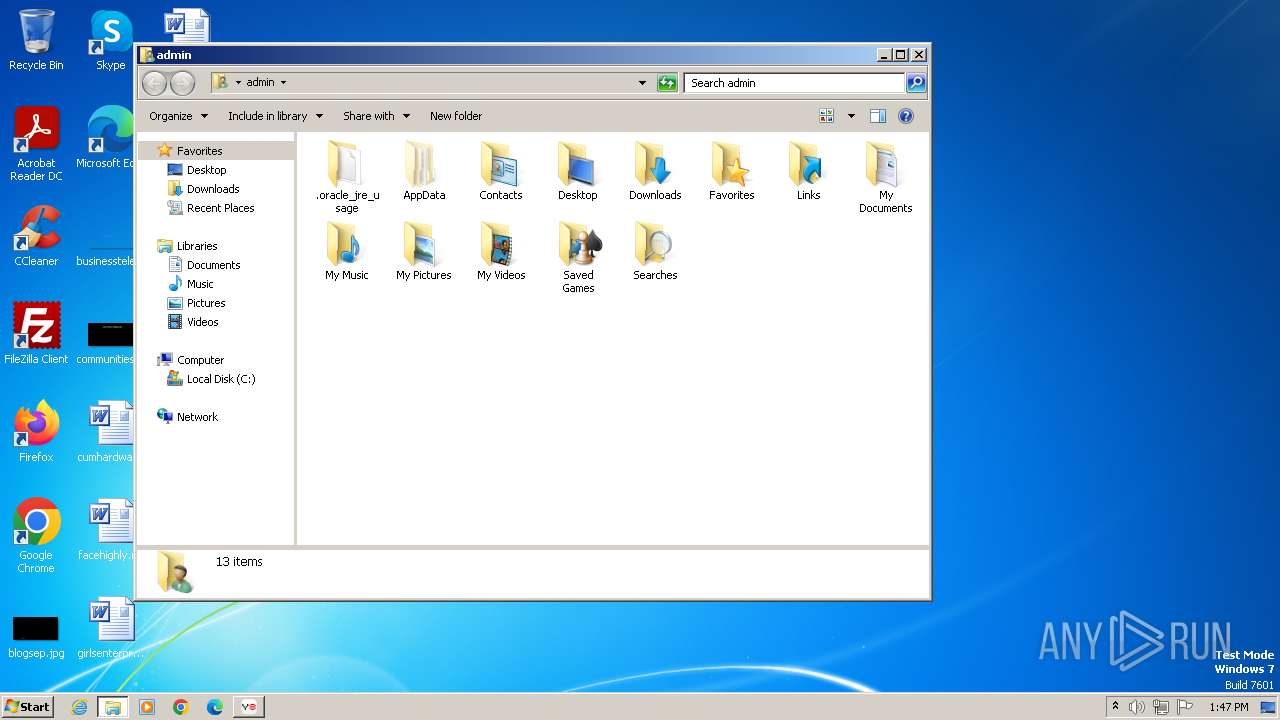1280x720 pixels.
Task: Click the green Refresh address button
Action: (x=667, y=83)
